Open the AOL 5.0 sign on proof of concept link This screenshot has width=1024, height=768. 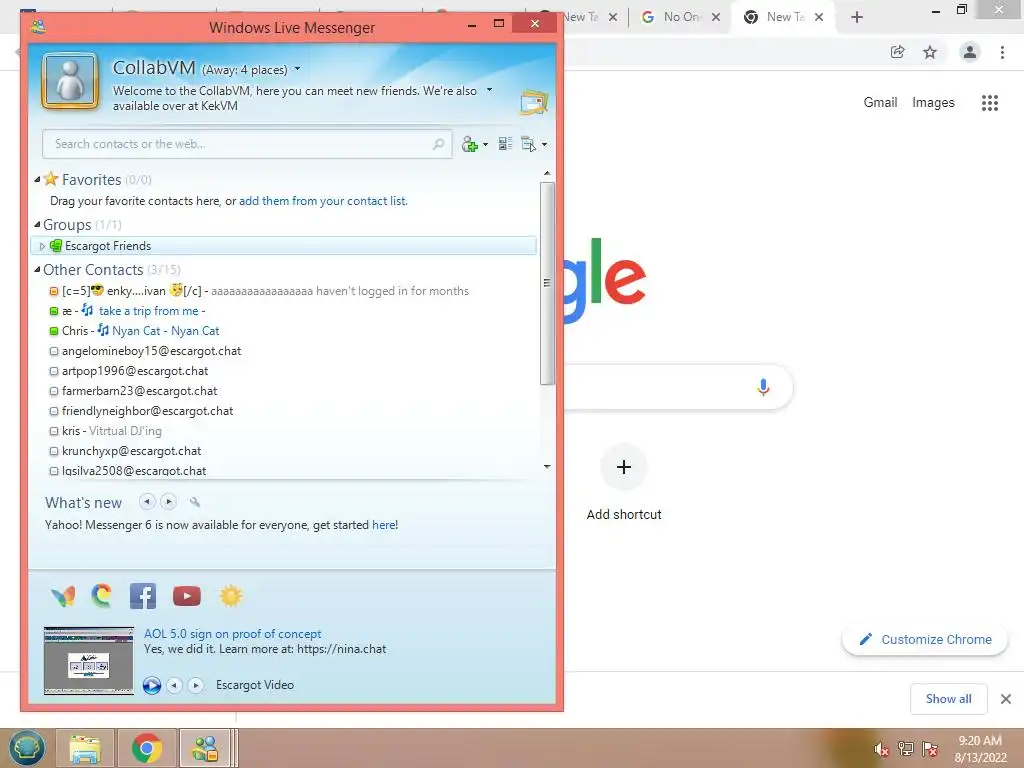tap(232, 633)
